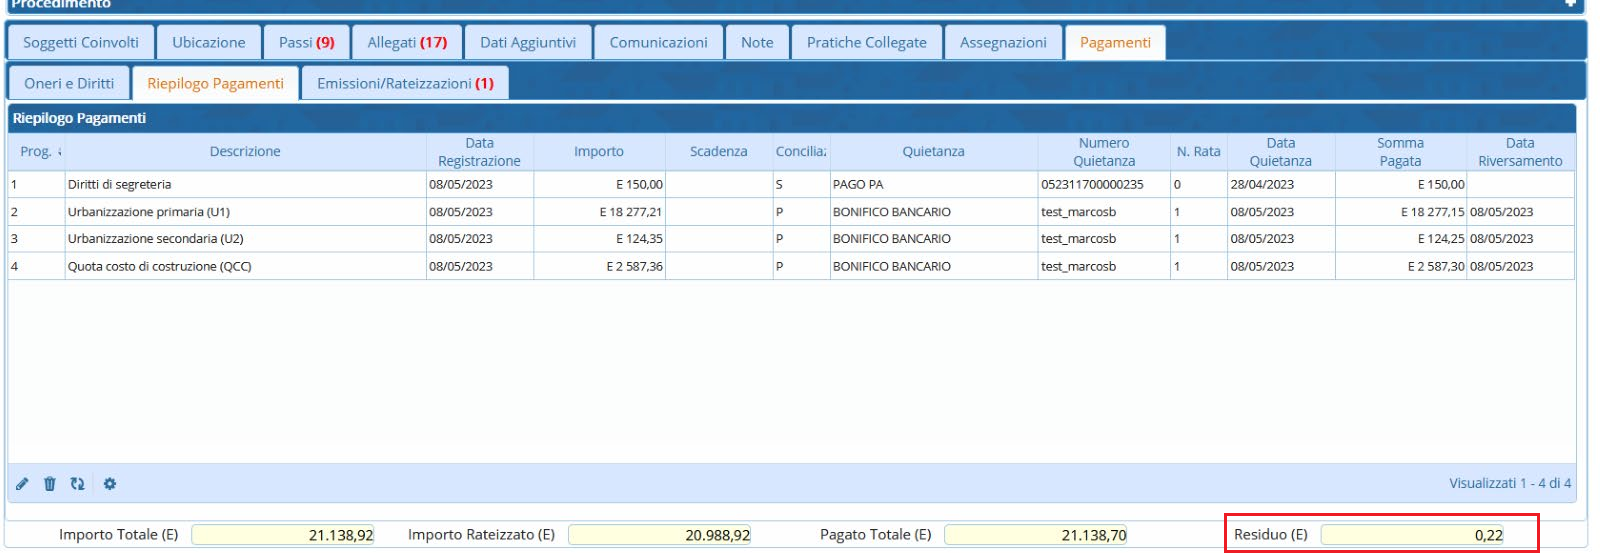Sort by the Prog. column header
Viewport: 1600px width, 553px height.
pos(36,152)
